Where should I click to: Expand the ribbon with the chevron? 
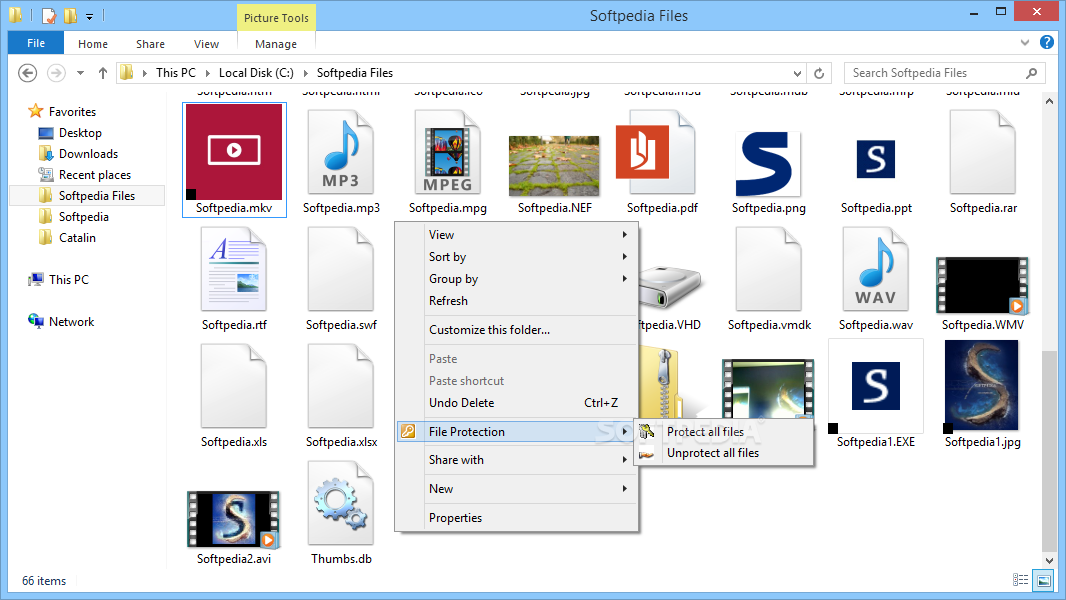coord(1025,43)
